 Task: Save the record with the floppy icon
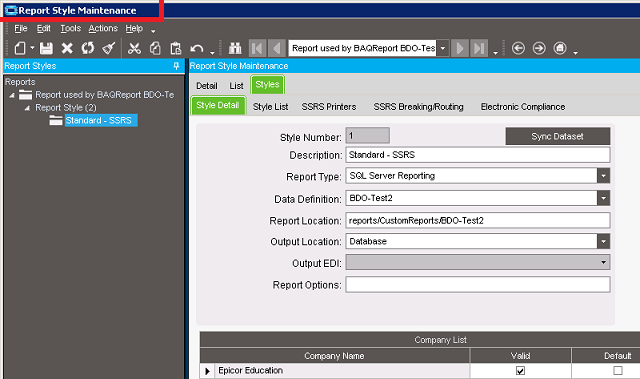(46, 48)
